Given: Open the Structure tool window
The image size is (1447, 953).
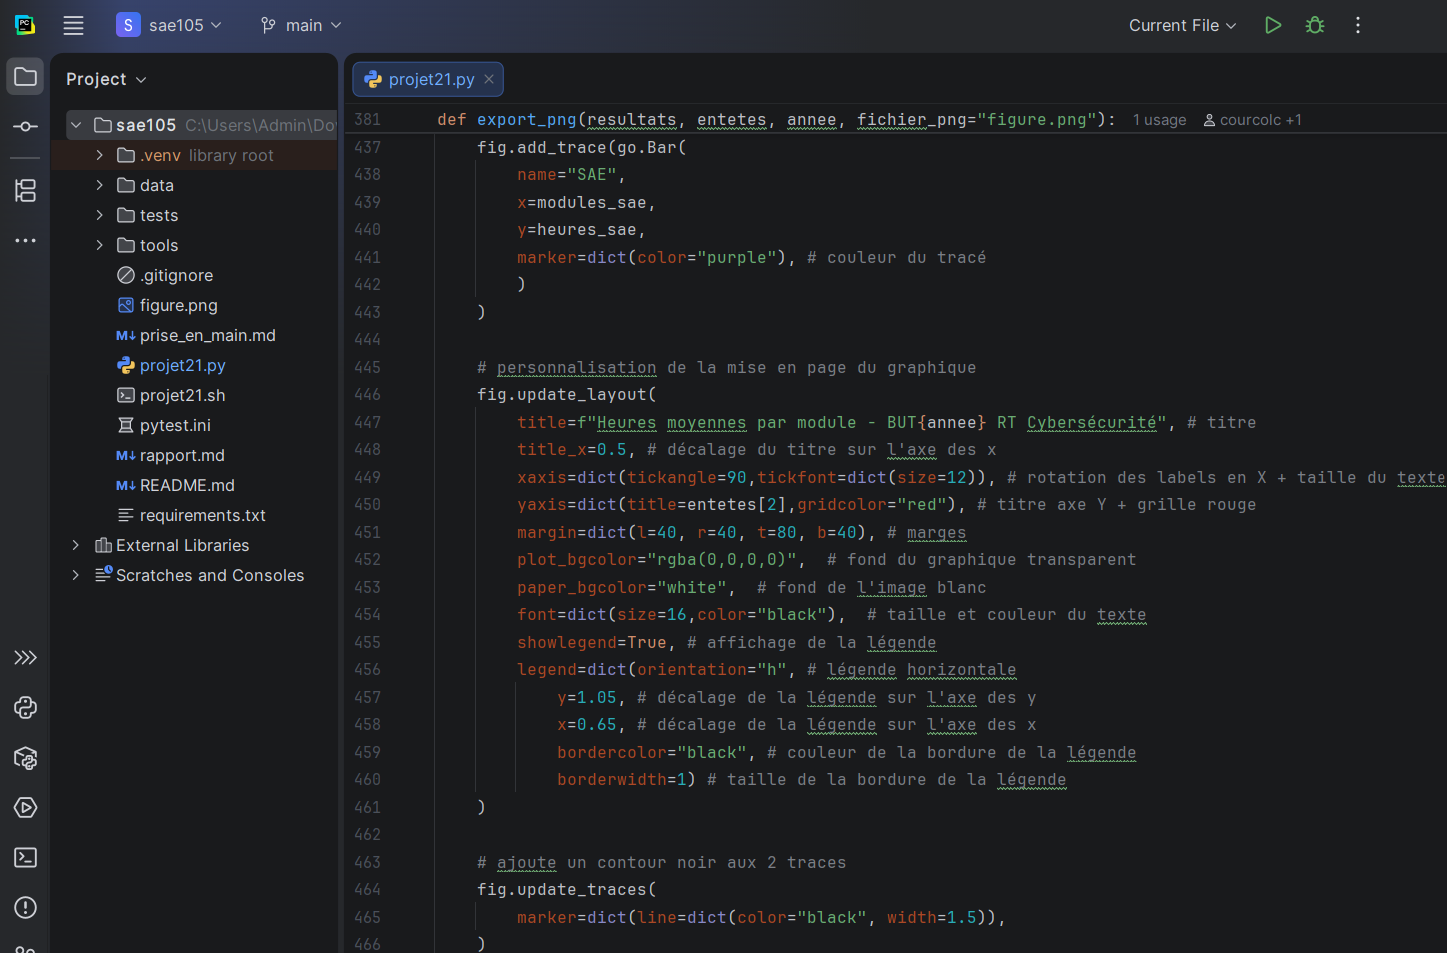Looking at the screenshot, I should (25, 190).
